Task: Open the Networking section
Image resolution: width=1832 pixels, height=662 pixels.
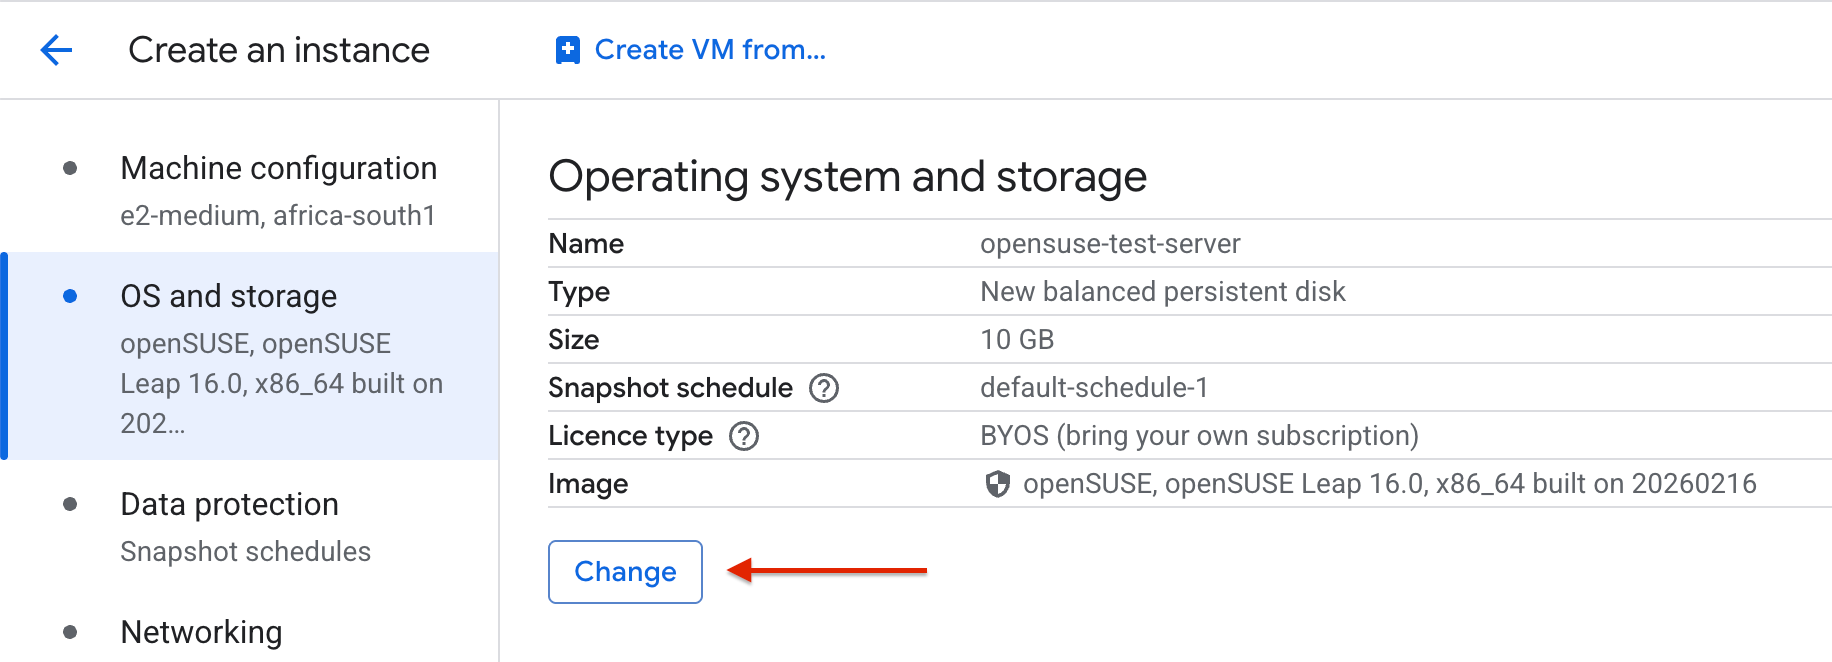Action: (x=201, y=632)
